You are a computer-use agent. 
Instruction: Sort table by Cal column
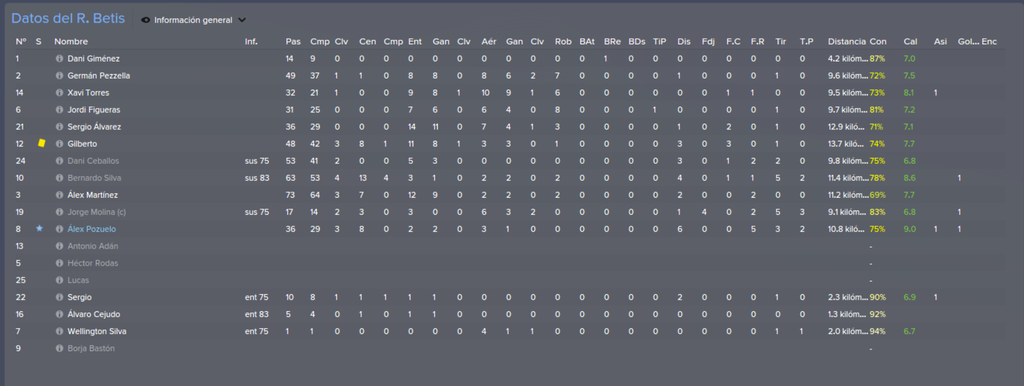(910, 42)
